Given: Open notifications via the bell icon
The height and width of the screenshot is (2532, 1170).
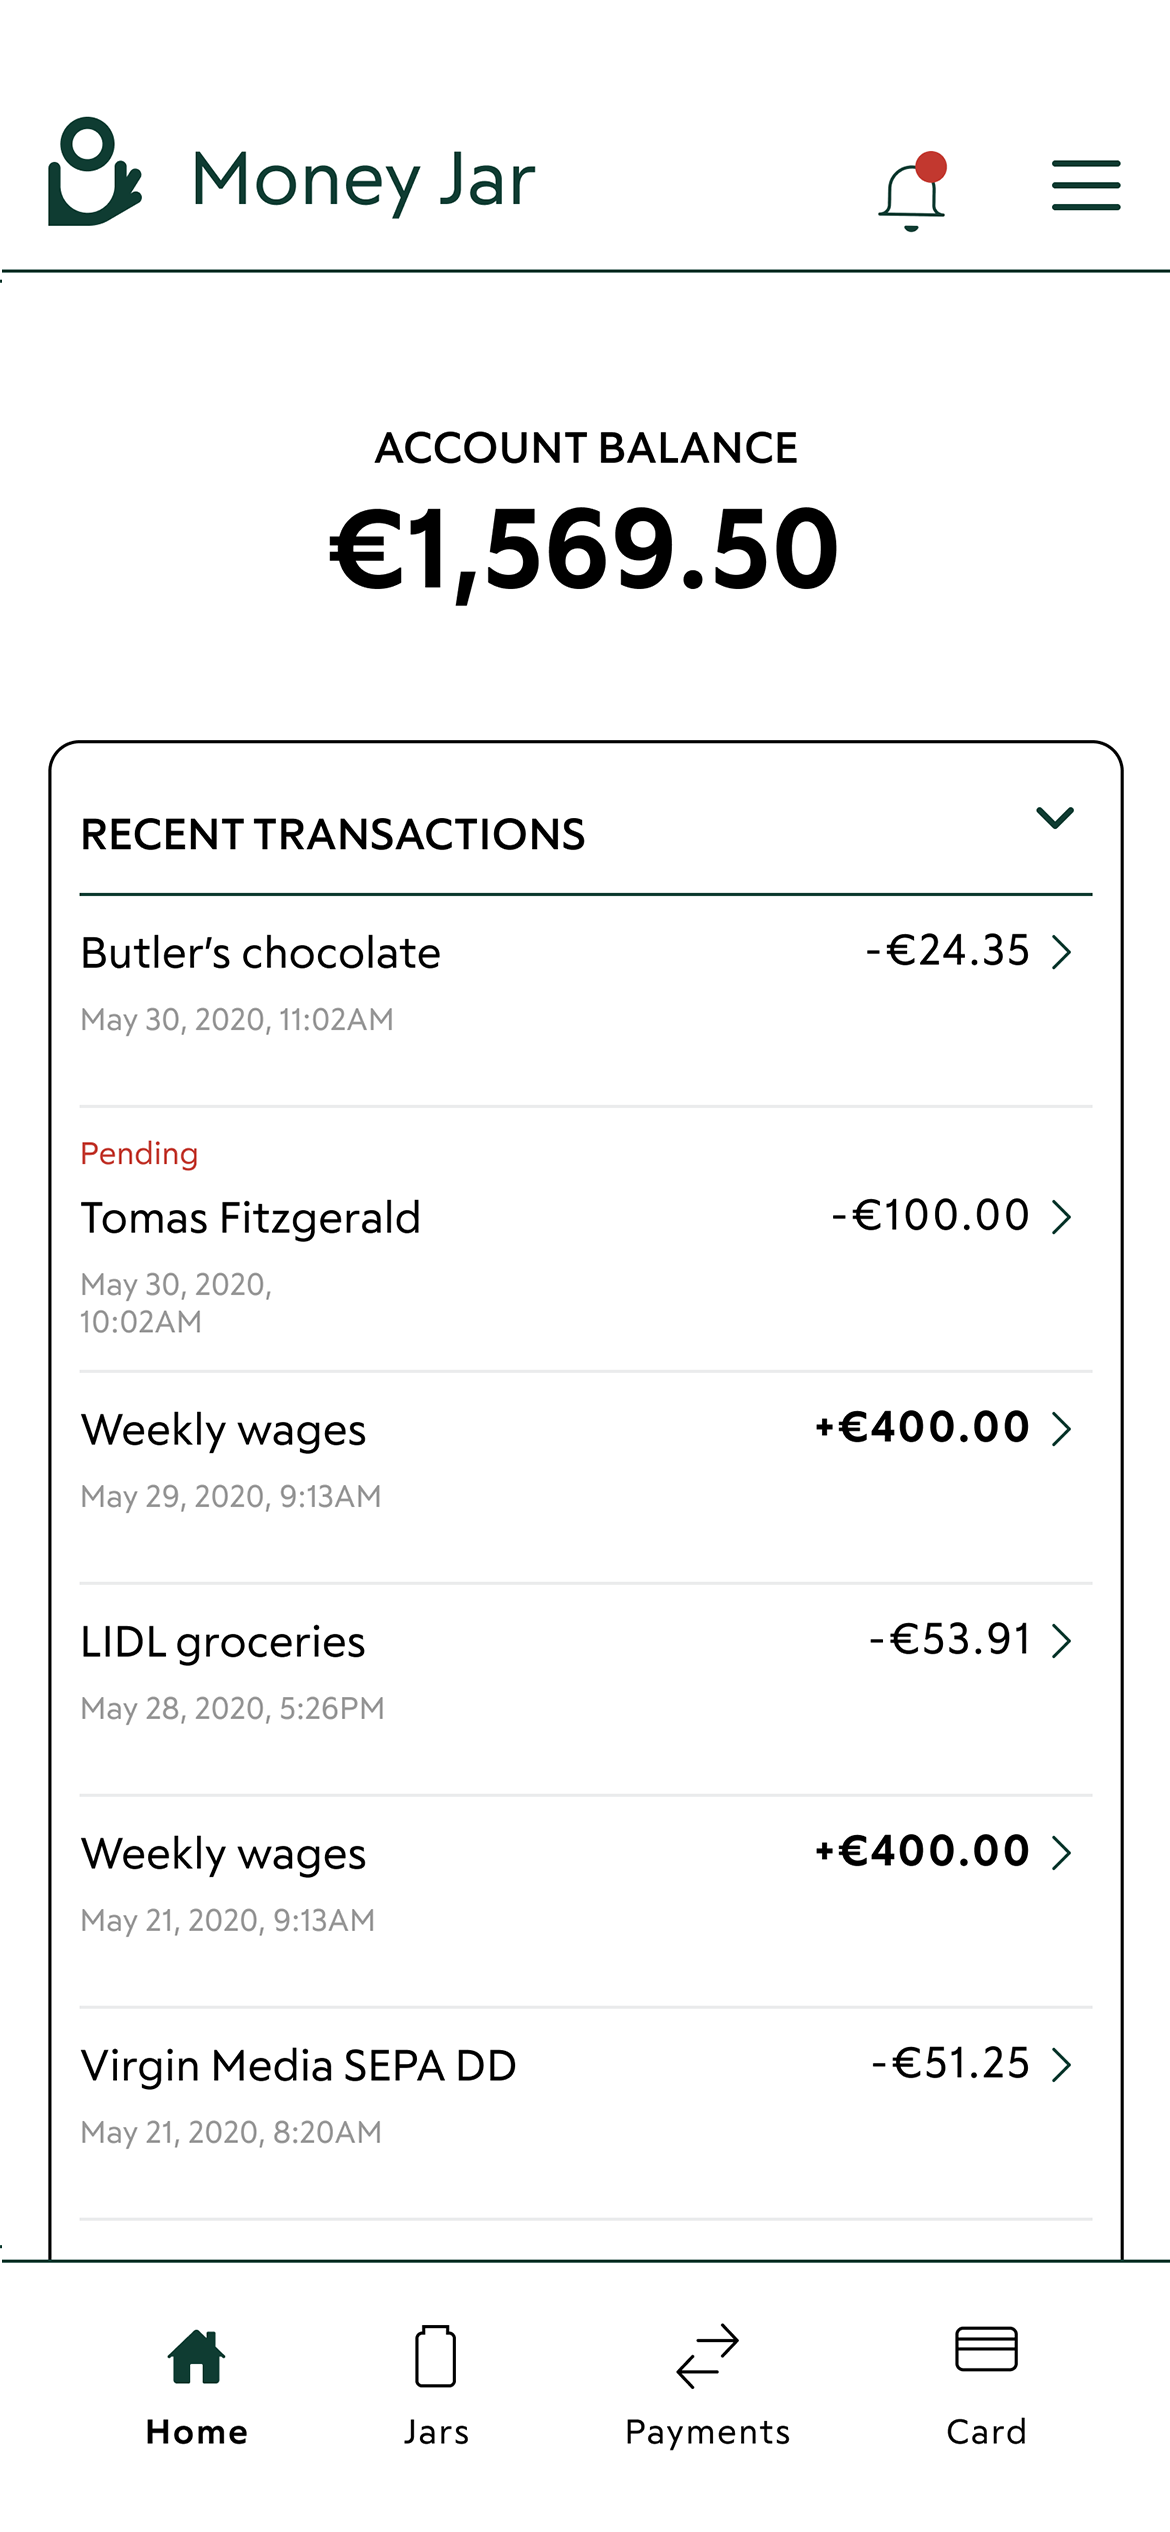Looking at the screenshot, I should pyautogui.click(x=911, y=195).
